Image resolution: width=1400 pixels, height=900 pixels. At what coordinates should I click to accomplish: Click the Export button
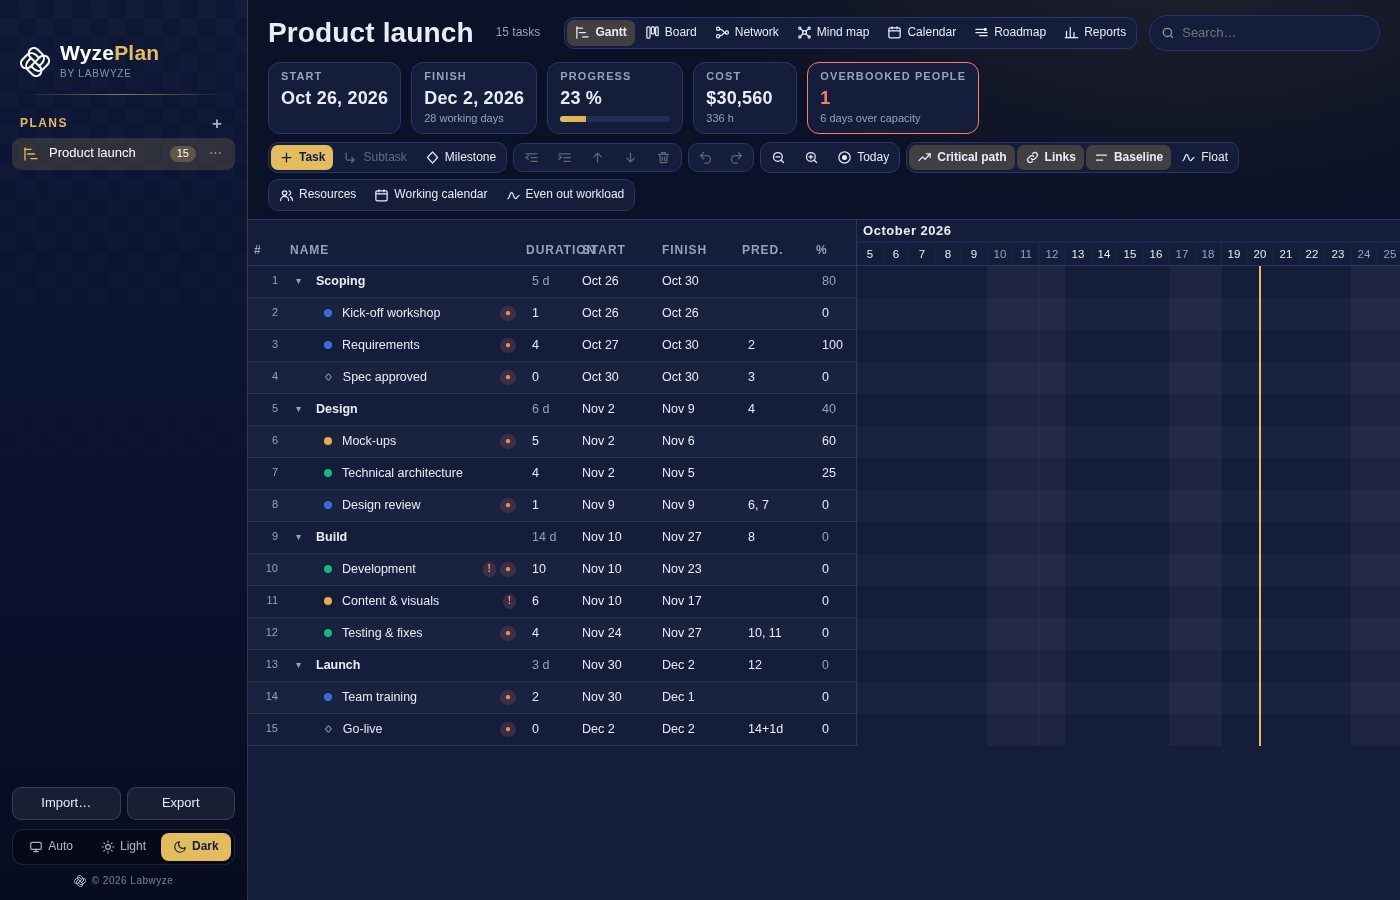click(181, 804)
